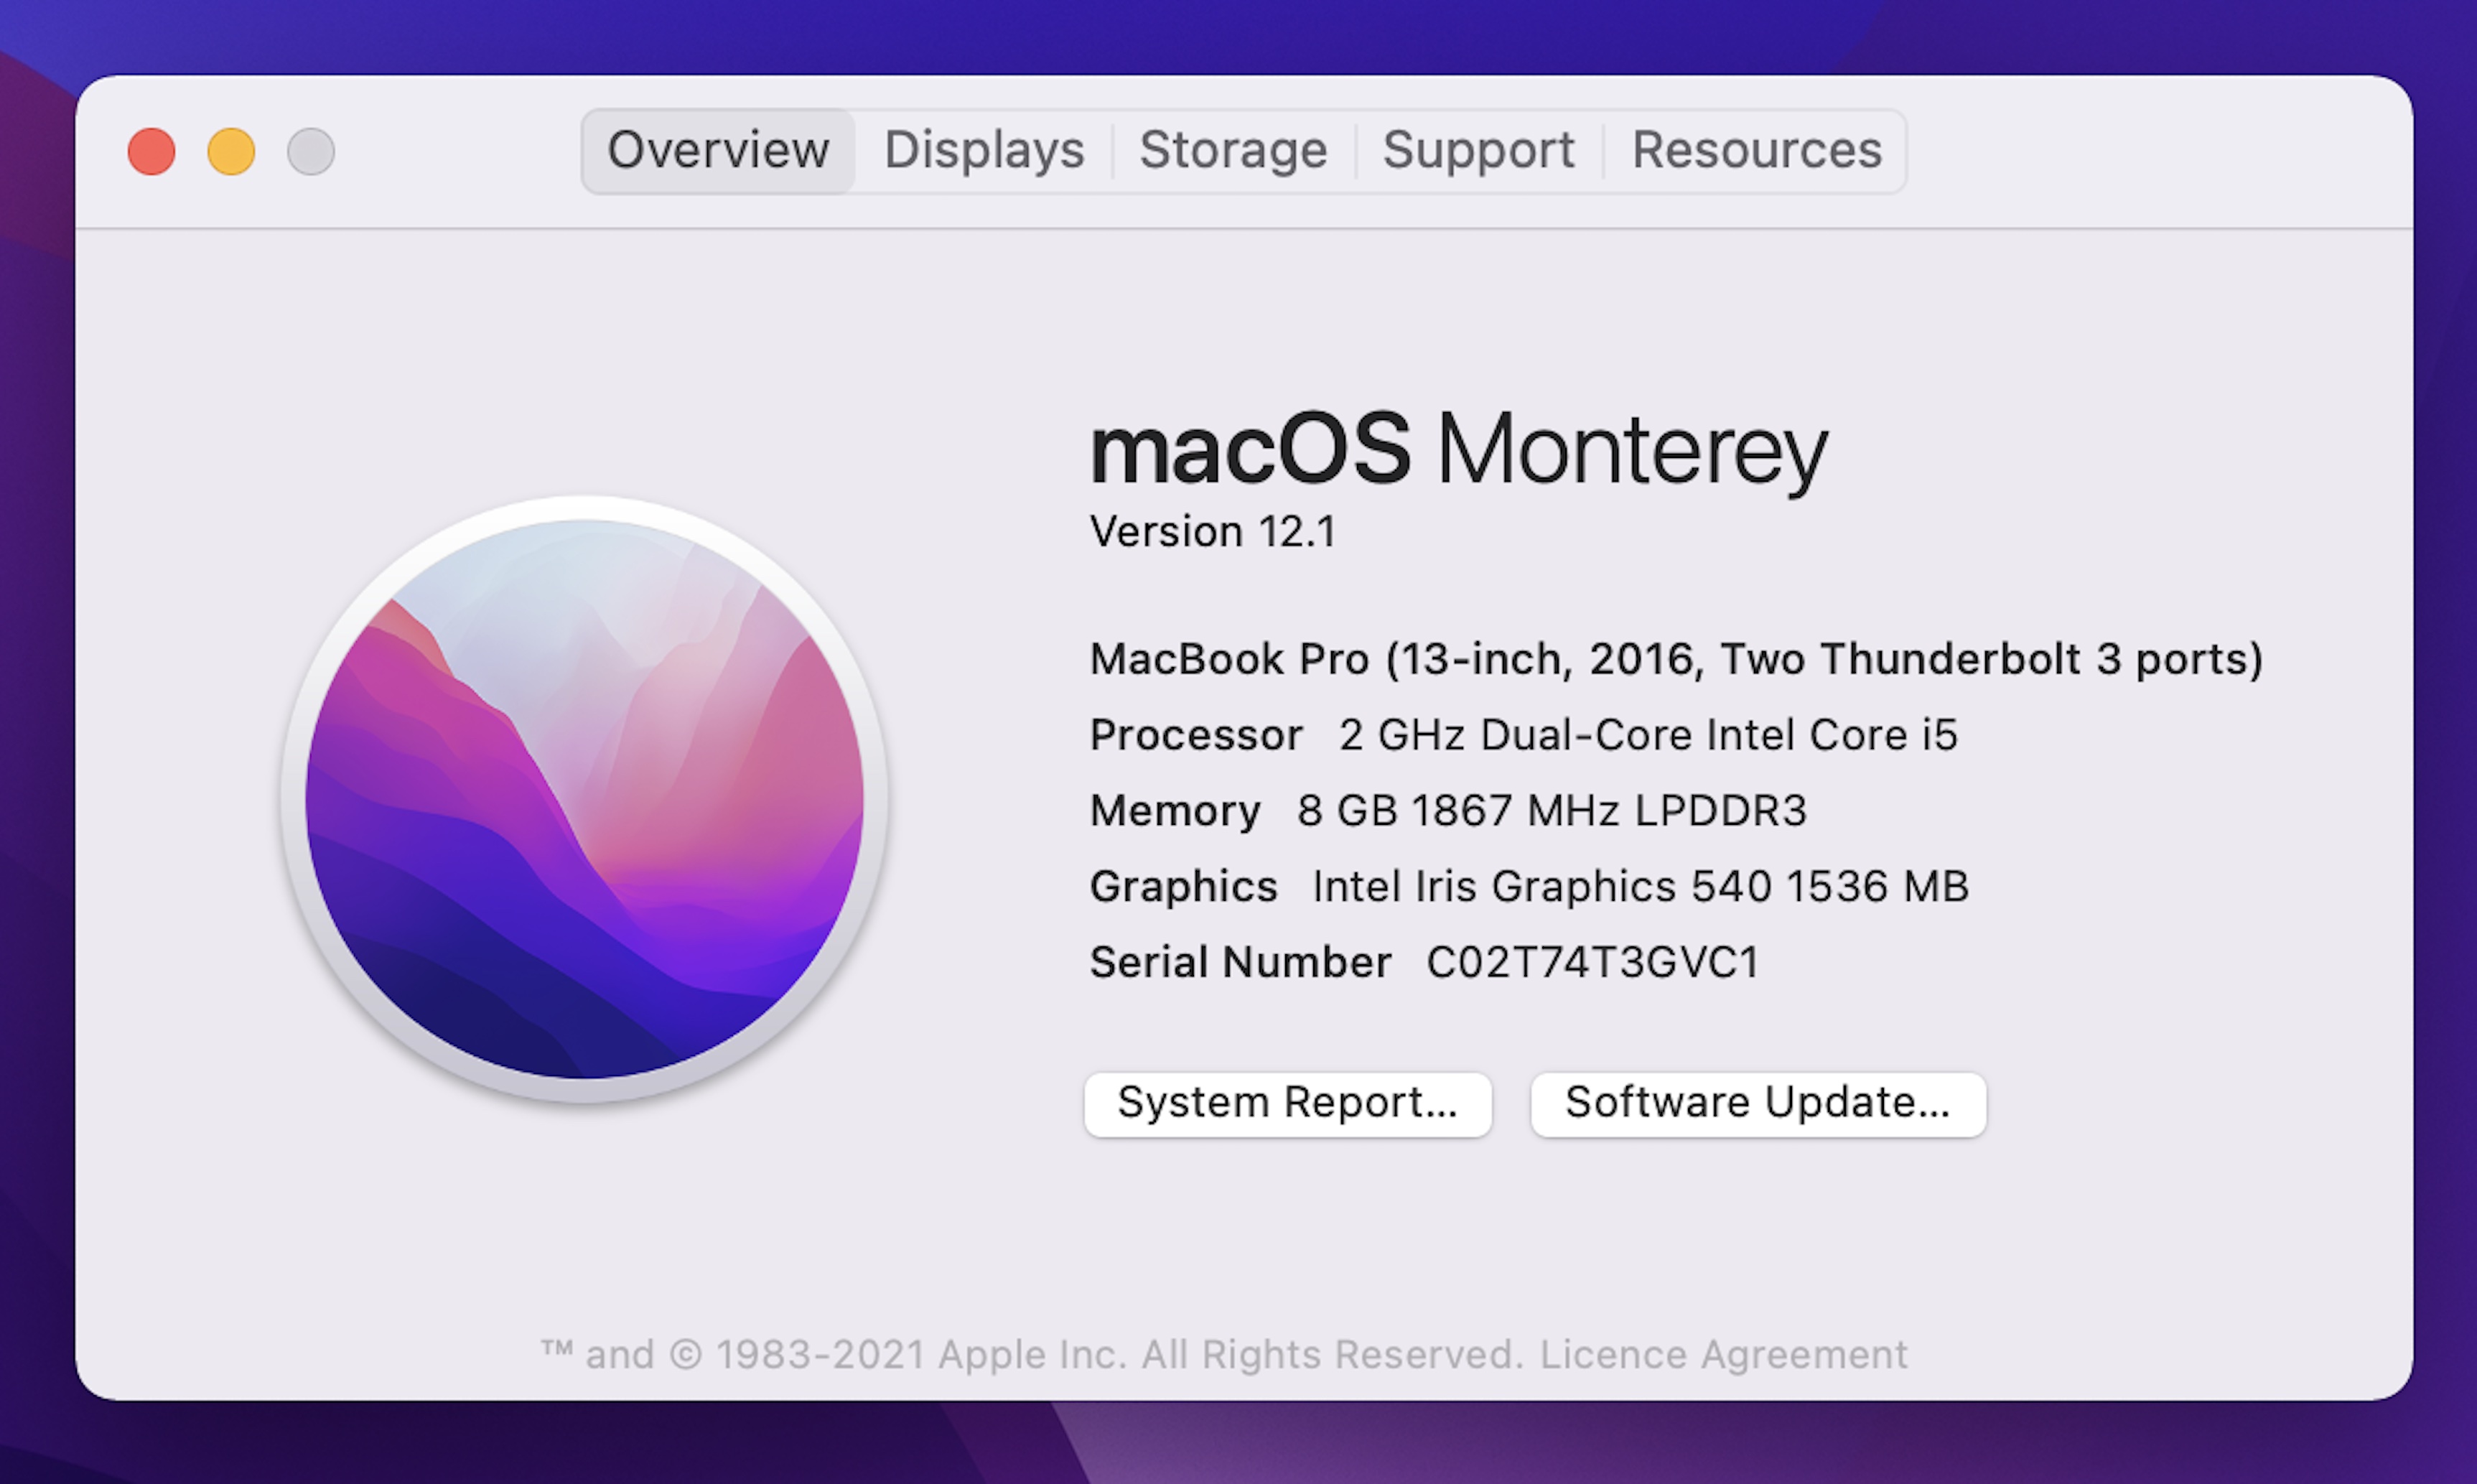Launch Software Update
The width and height of the screenshot is (2477, 1484).
pyautogui.click(x=1757, y=1104)
